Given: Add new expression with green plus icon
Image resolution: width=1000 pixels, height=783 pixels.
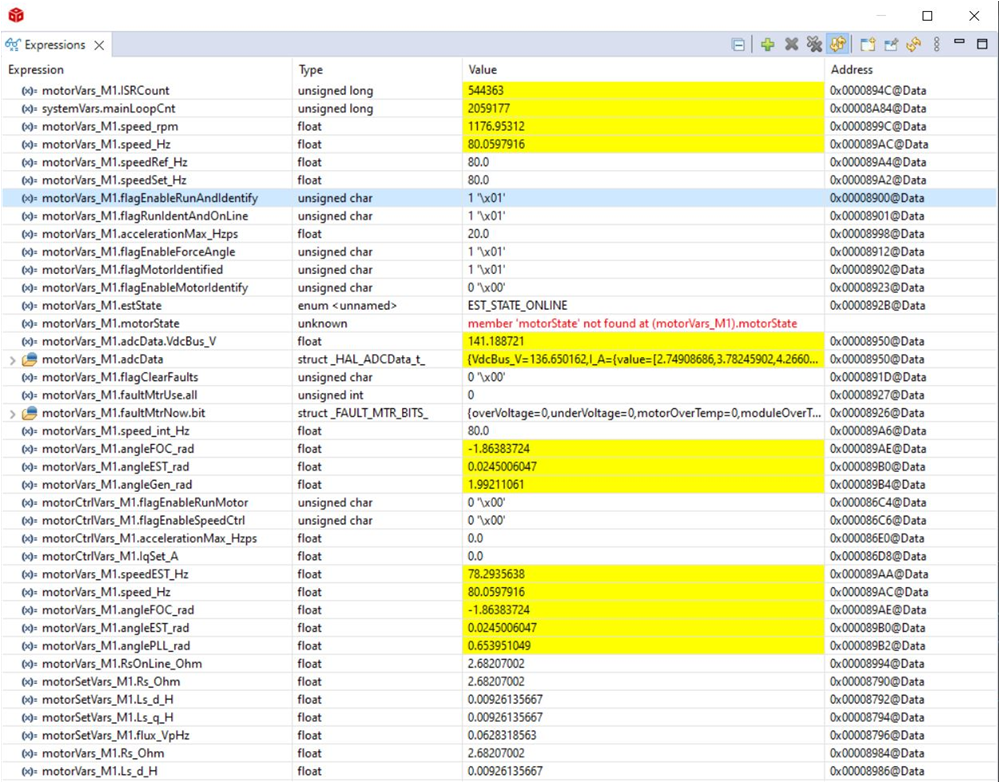Looking at the screenshot, I should 767,45.
